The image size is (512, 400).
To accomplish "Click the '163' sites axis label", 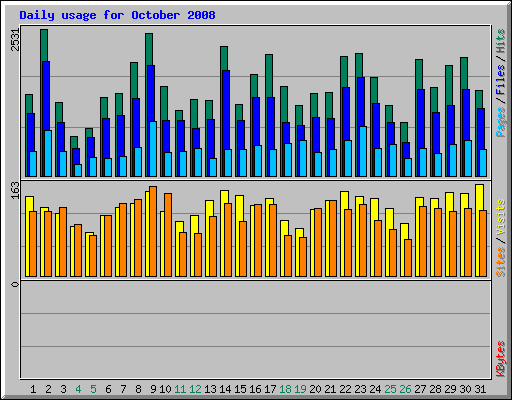I will tap(15, 190).
